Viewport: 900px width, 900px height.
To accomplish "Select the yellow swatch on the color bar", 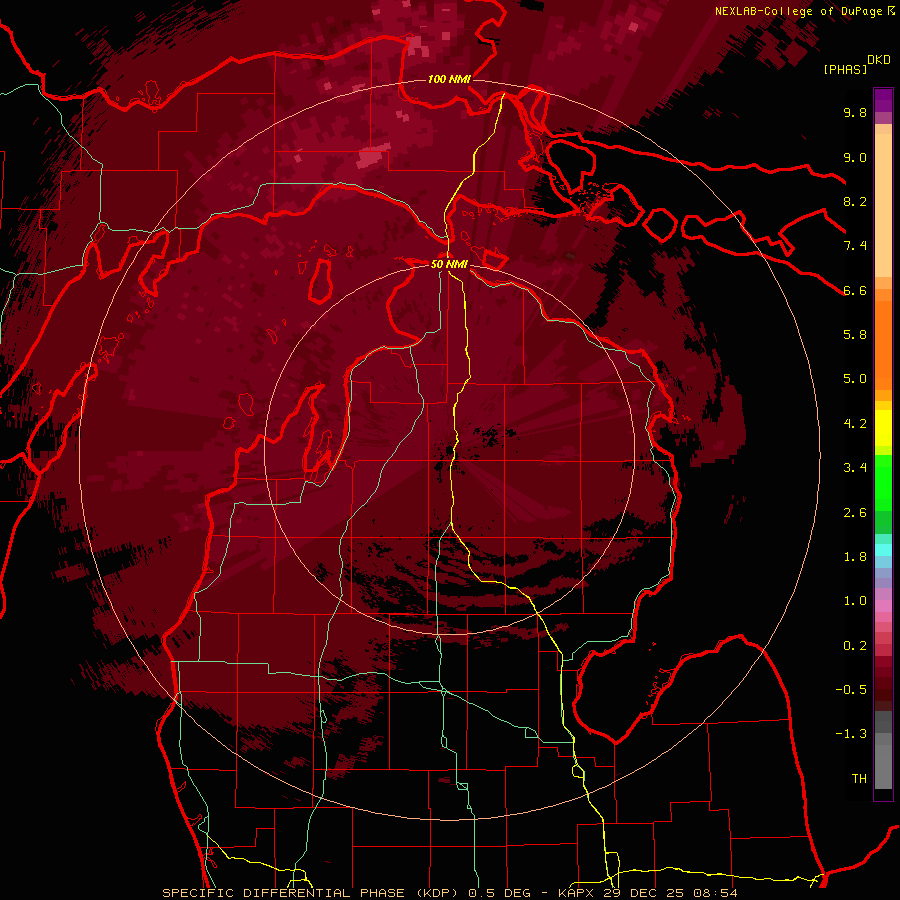I will (x=883, y=428).
